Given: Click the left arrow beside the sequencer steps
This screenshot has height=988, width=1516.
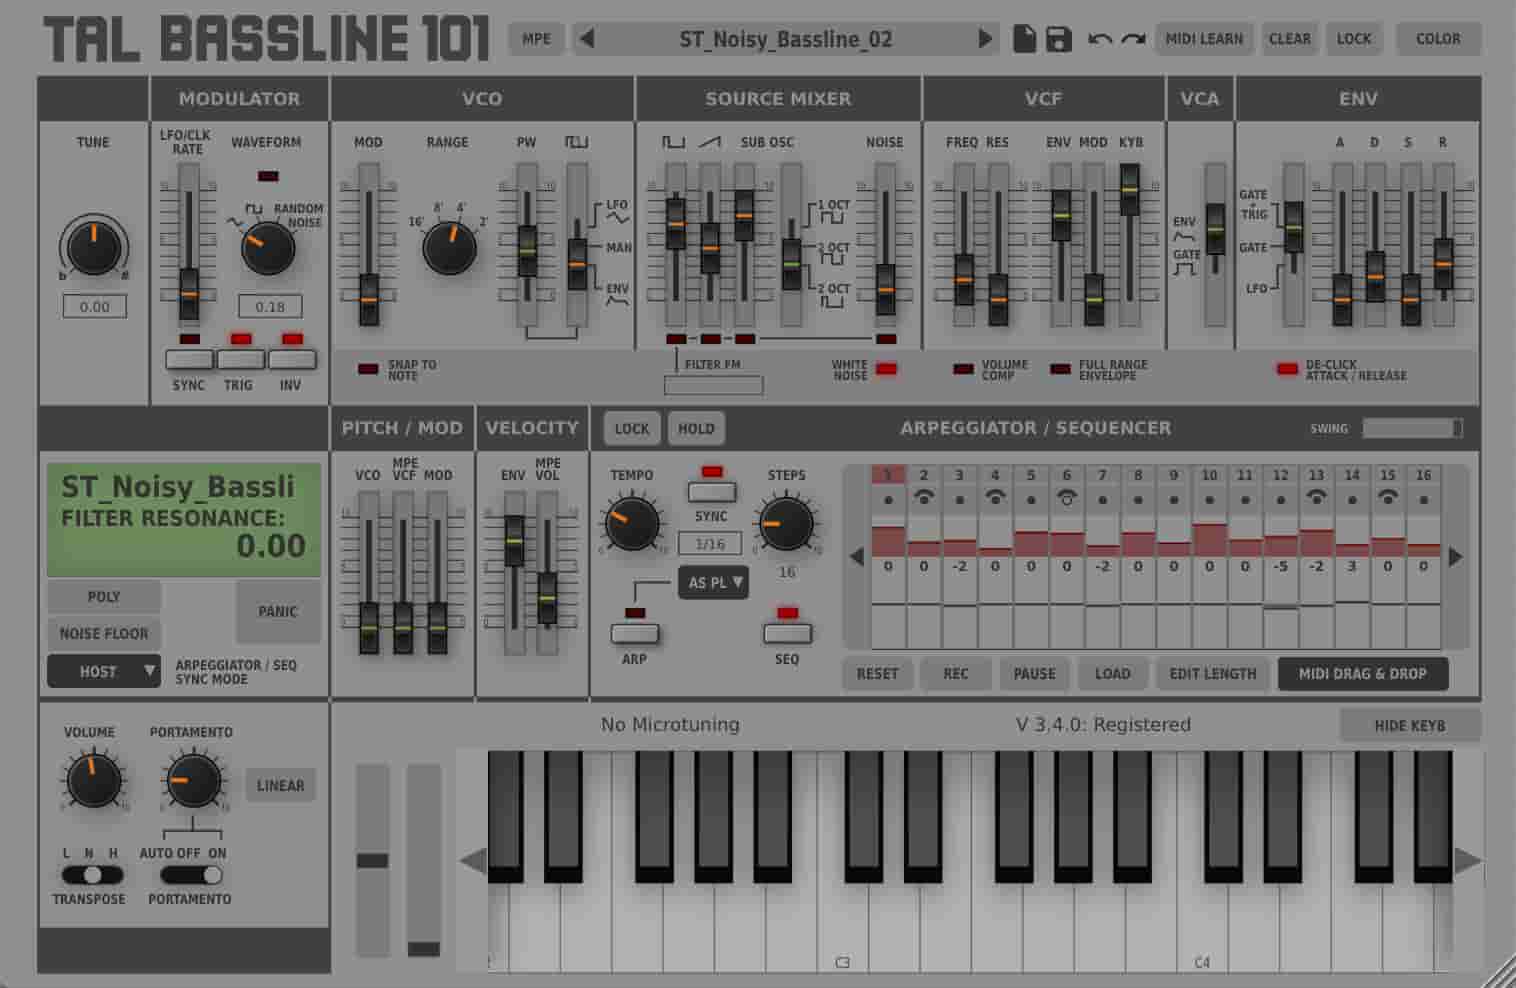Looking at the screenshot, I should click(856, 556).
